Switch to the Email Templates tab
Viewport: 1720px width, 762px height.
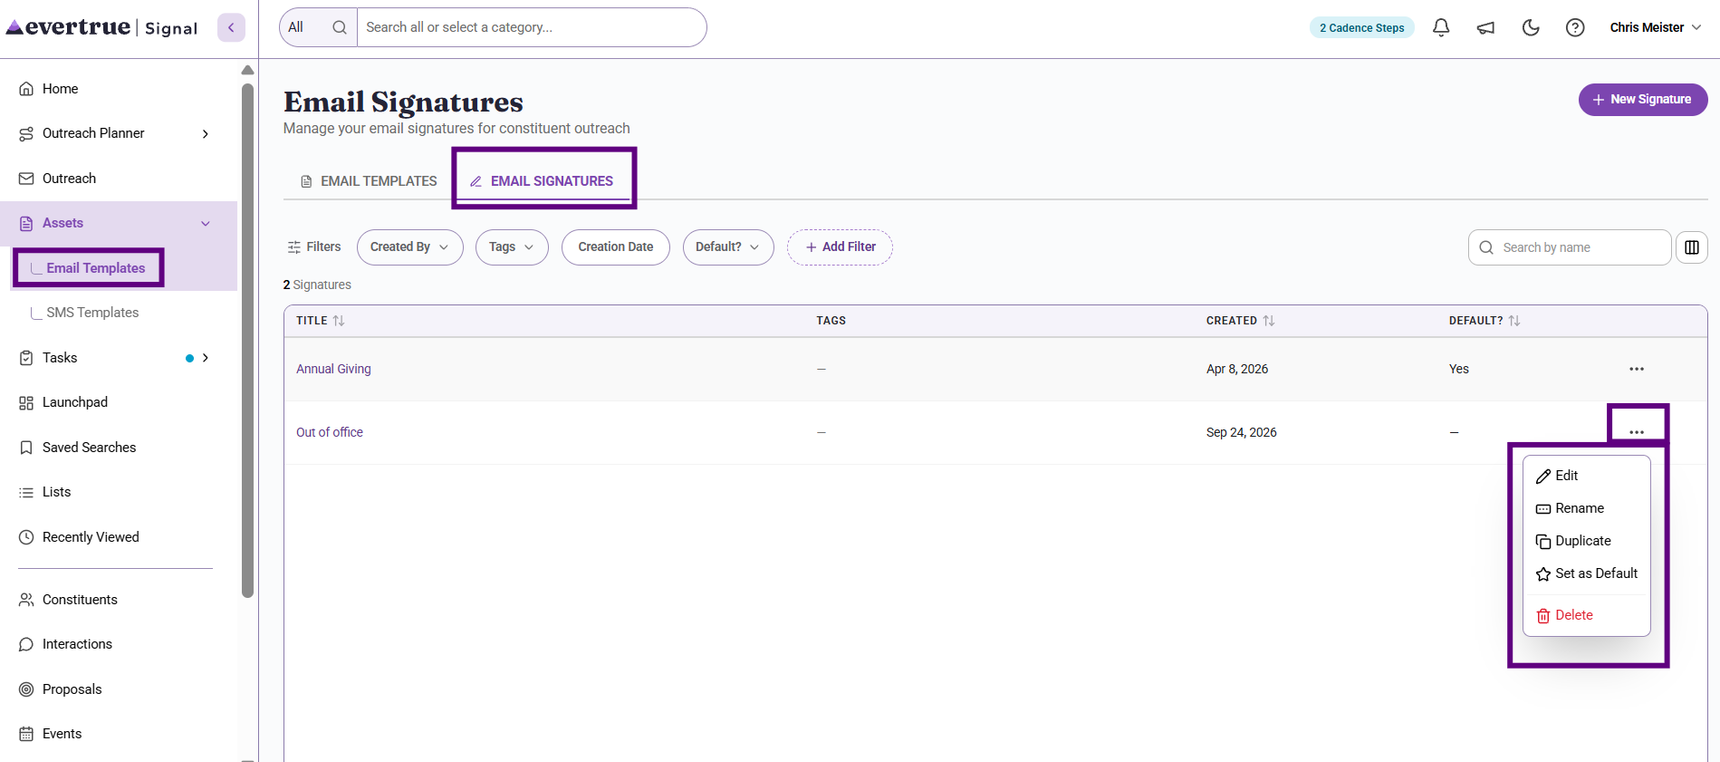(x=369, y=181)
